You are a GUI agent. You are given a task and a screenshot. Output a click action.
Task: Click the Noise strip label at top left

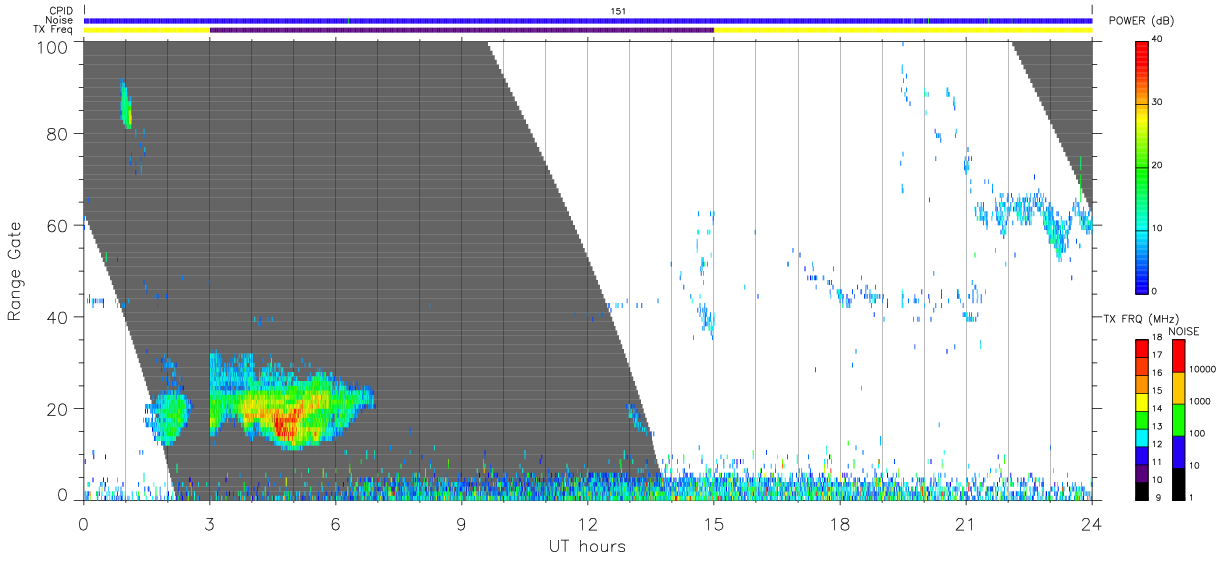coord(60,20)
